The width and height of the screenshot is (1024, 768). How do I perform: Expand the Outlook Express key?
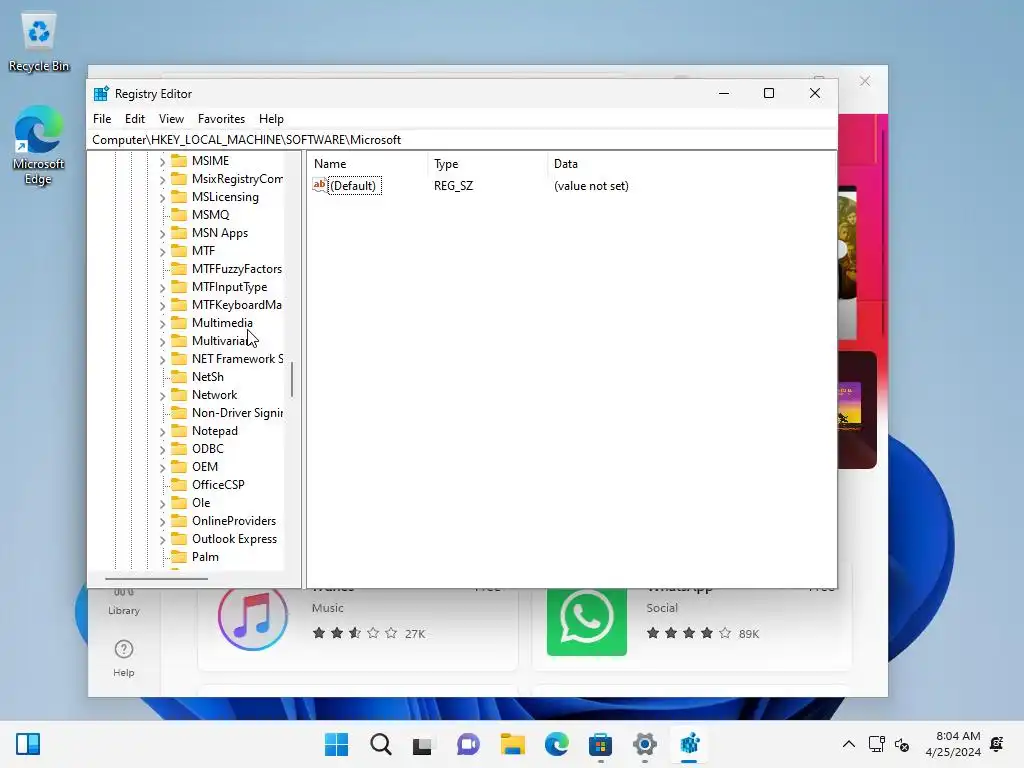pyautogui.click(x=163, y=539)
